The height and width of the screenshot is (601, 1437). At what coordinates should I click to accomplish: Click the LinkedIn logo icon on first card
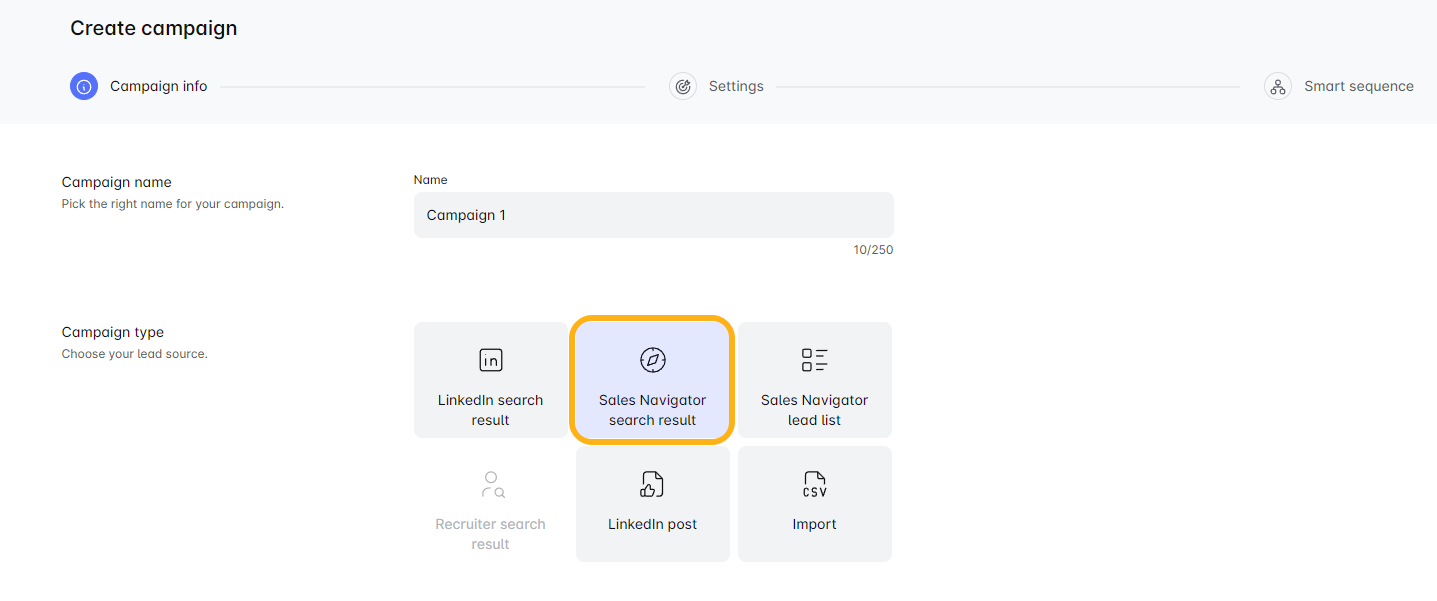coord(491,360)
